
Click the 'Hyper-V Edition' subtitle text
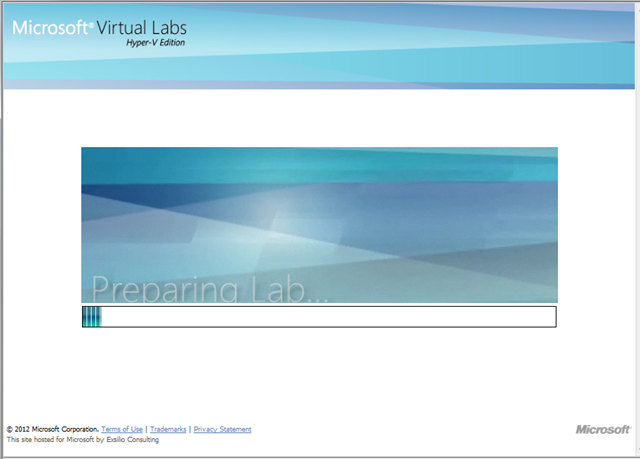tap(156, 43)
